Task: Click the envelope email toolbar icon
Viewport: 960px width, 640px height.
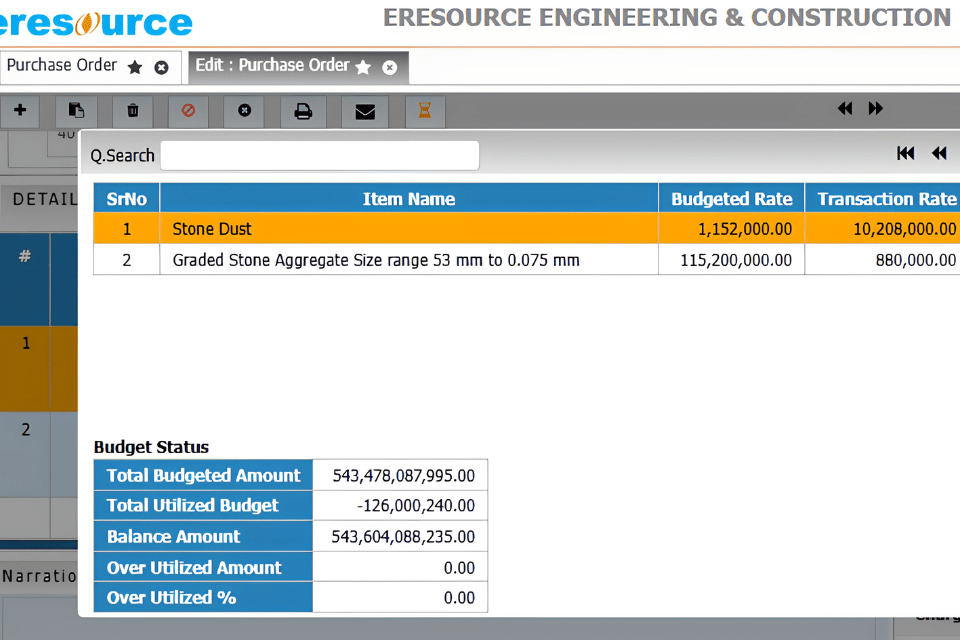Action: [x=365, y=111]
